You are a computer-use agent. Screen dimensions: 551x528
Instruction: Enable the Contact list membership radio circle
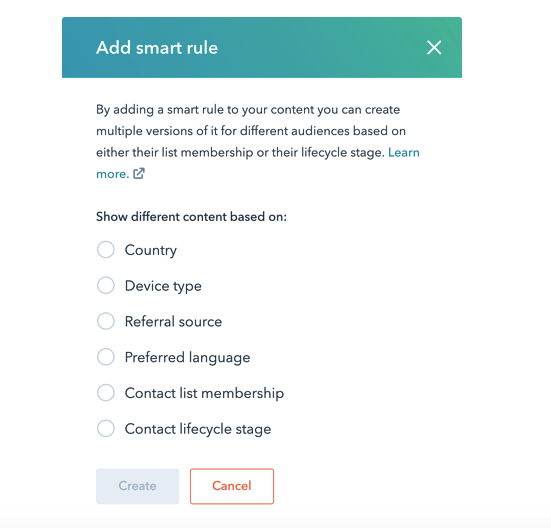[106, 393]
